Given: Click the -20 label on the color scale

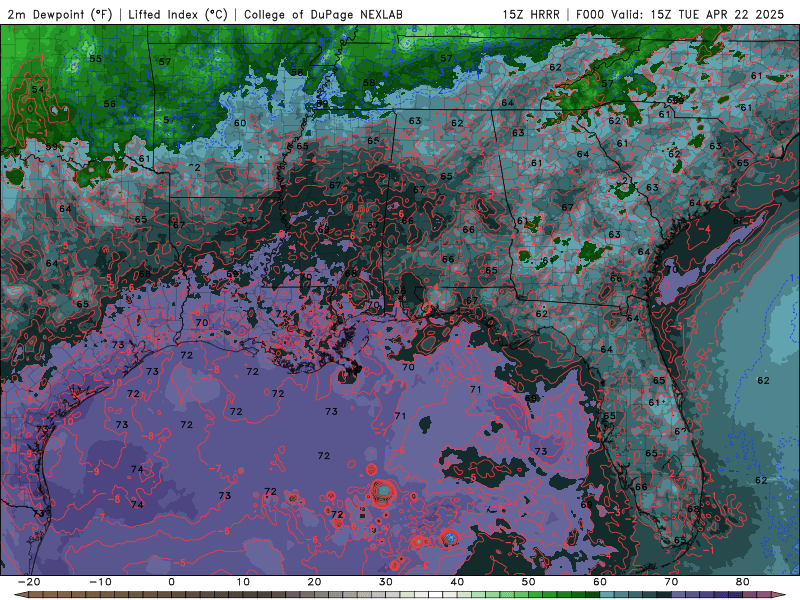Looking at the screenshot, I should [x=29, y=582].
